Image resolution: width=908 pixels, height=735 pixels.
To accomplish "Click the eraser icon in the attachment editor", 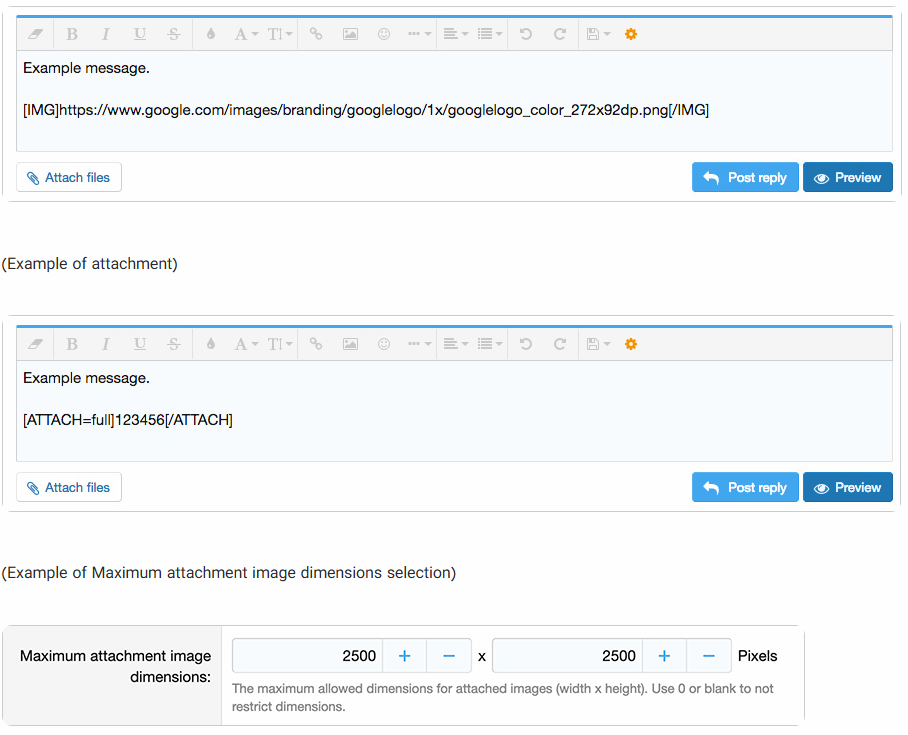I will tap(35, 344).
